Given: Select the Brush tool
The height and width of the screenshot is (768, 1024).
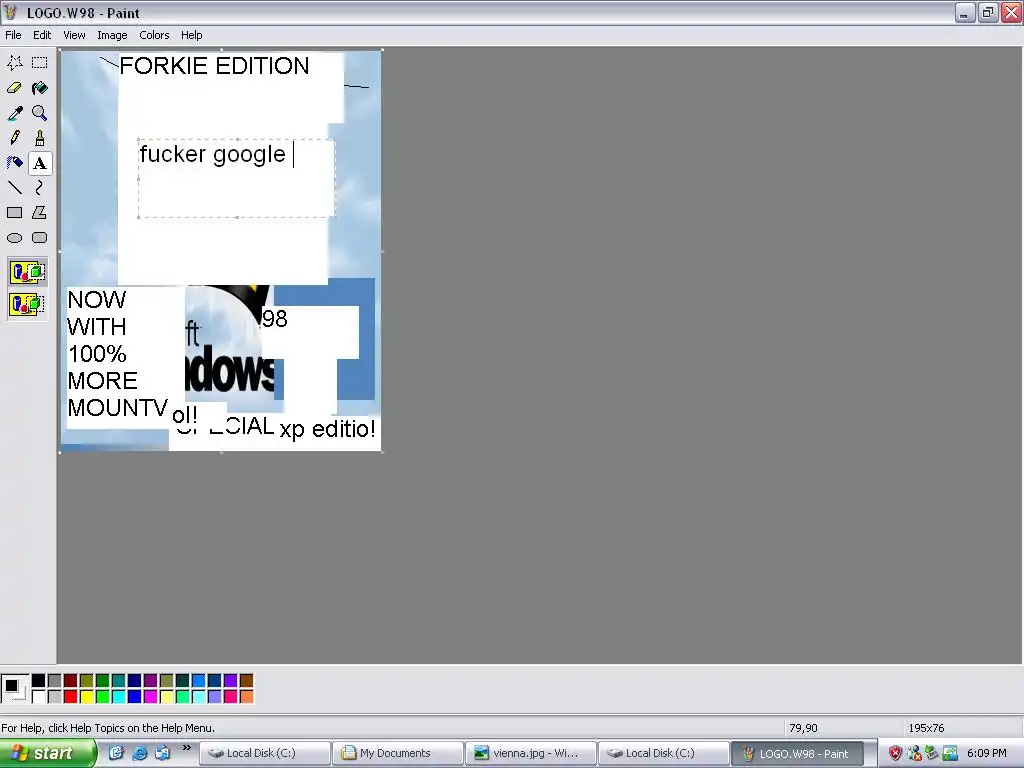Looking at the screenshot, I should (40, 138).
